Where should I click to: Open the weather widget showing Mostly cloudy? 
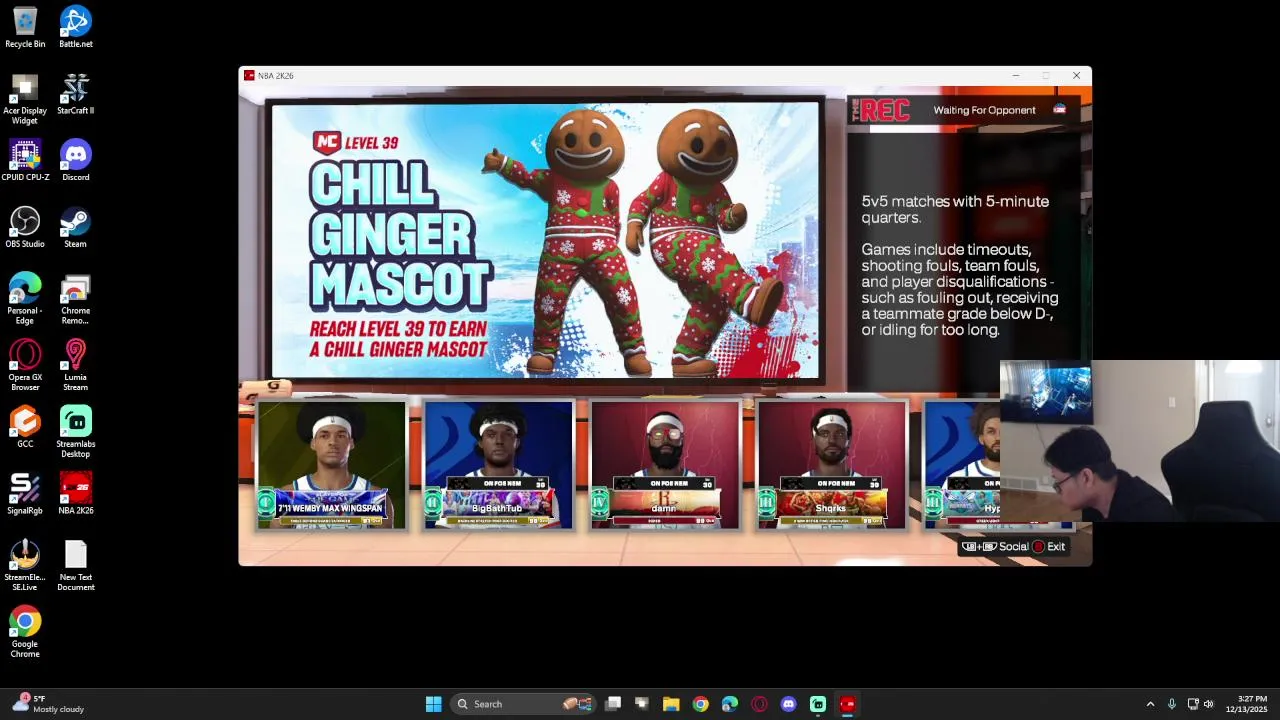click(48, 704)
